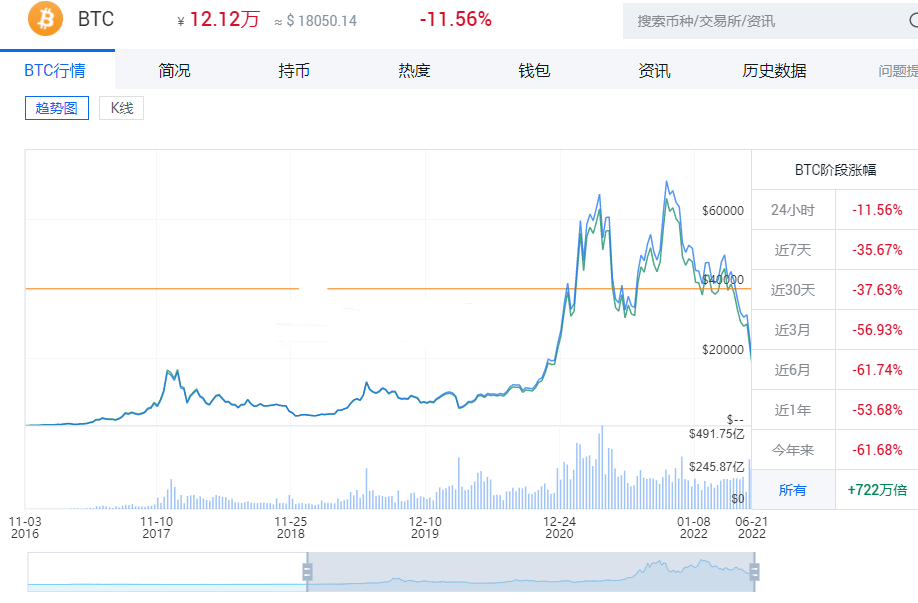Viewport: 918px width, 603px height.
Task: Select the 近1年 period row
Action: point(834,410)
